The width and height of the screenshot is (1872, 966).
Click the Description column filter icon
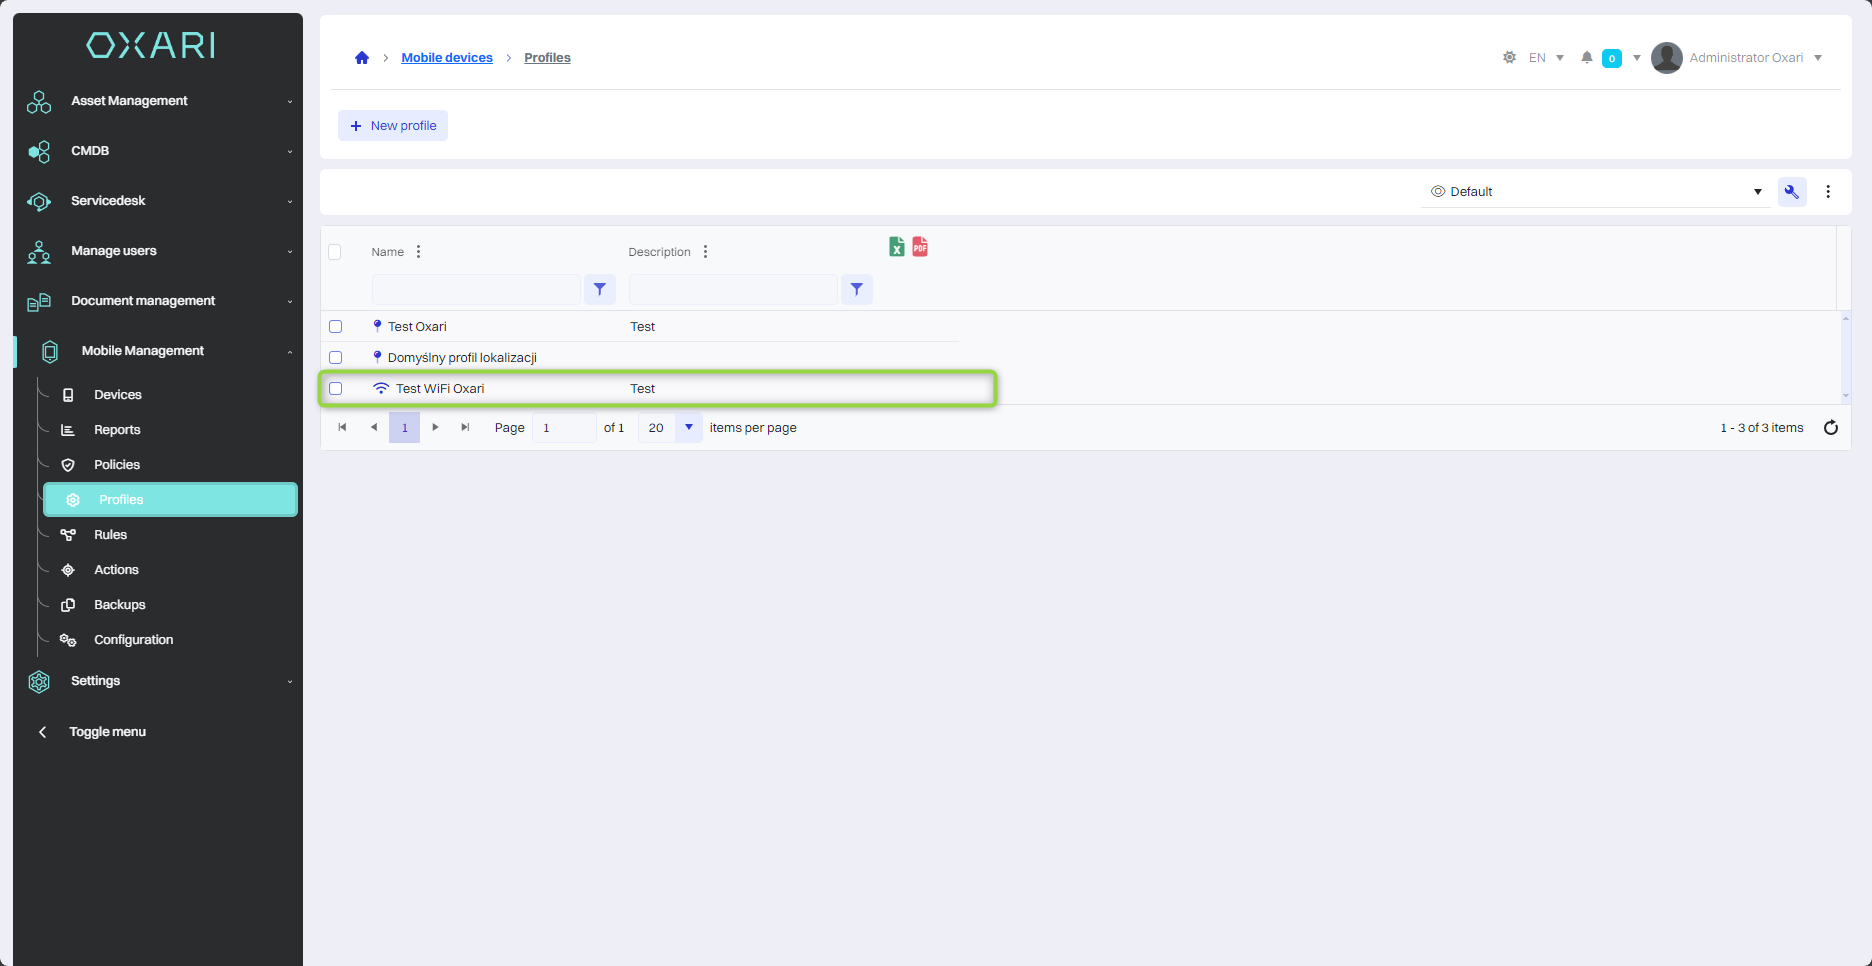point(856,290)
